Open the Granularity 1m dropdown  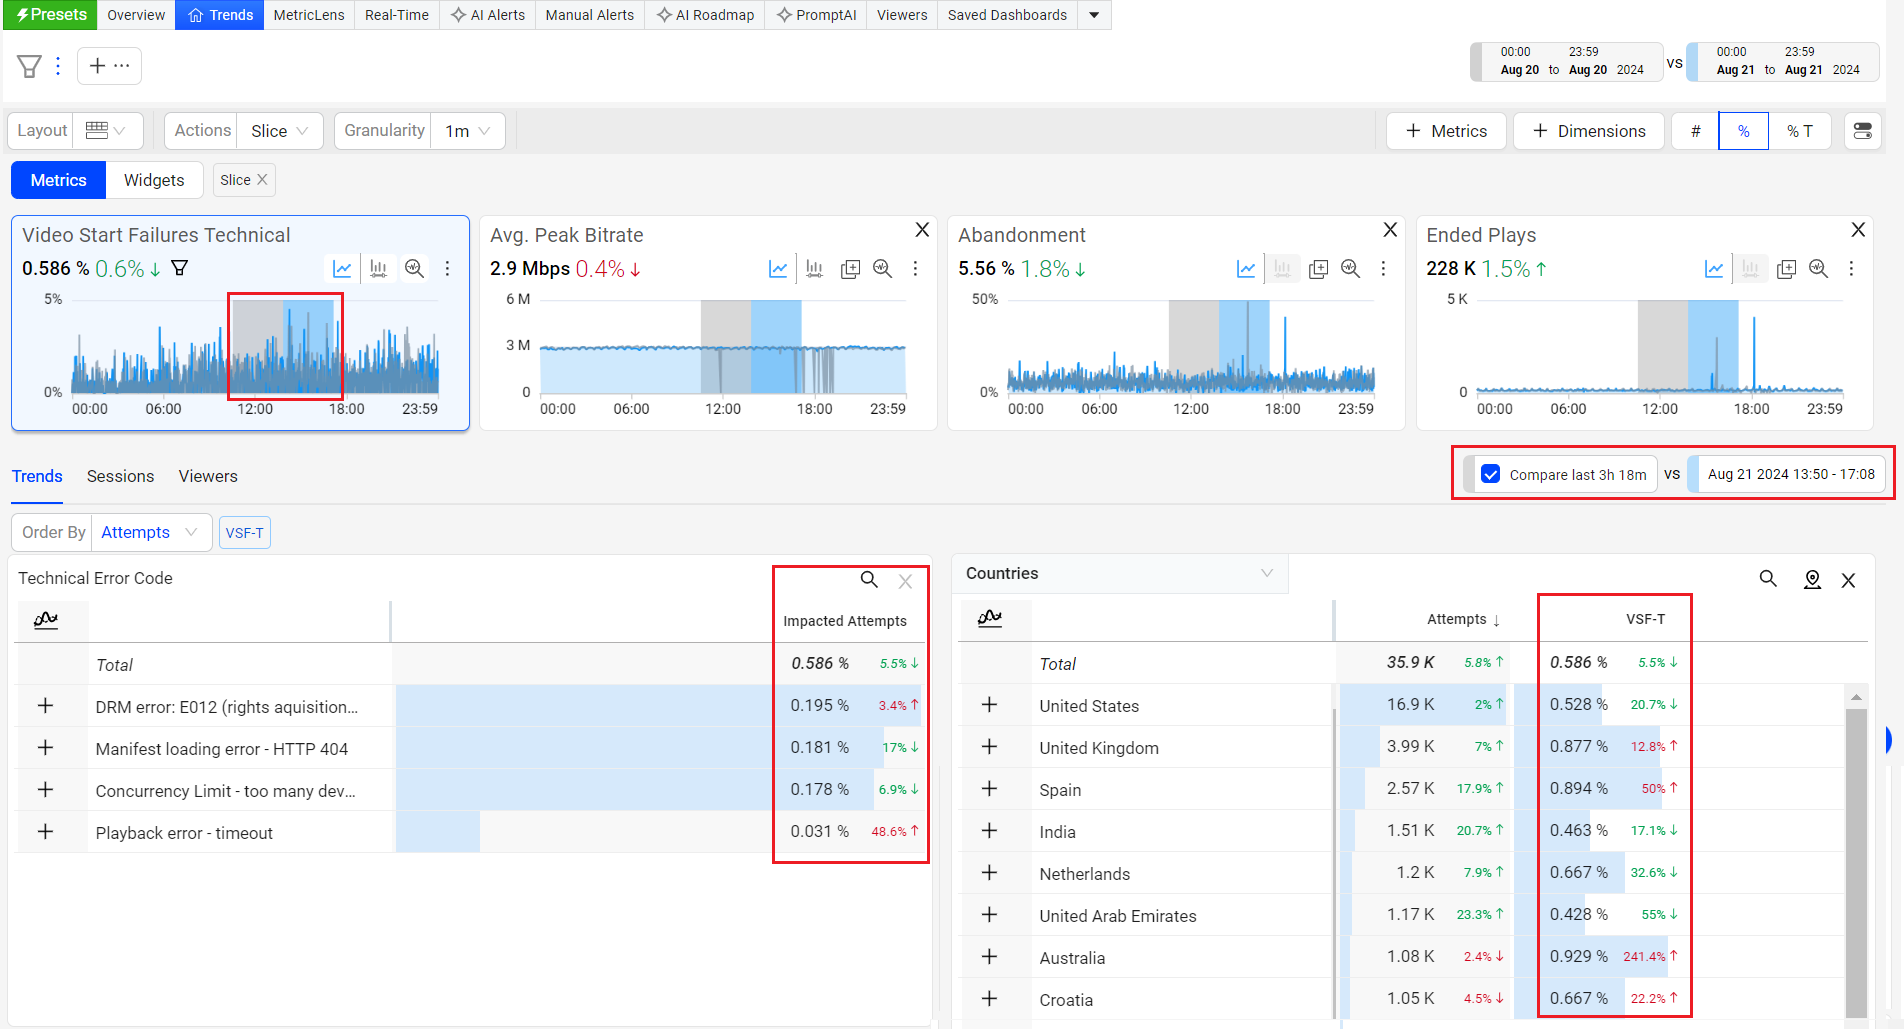tap(467, 131)
